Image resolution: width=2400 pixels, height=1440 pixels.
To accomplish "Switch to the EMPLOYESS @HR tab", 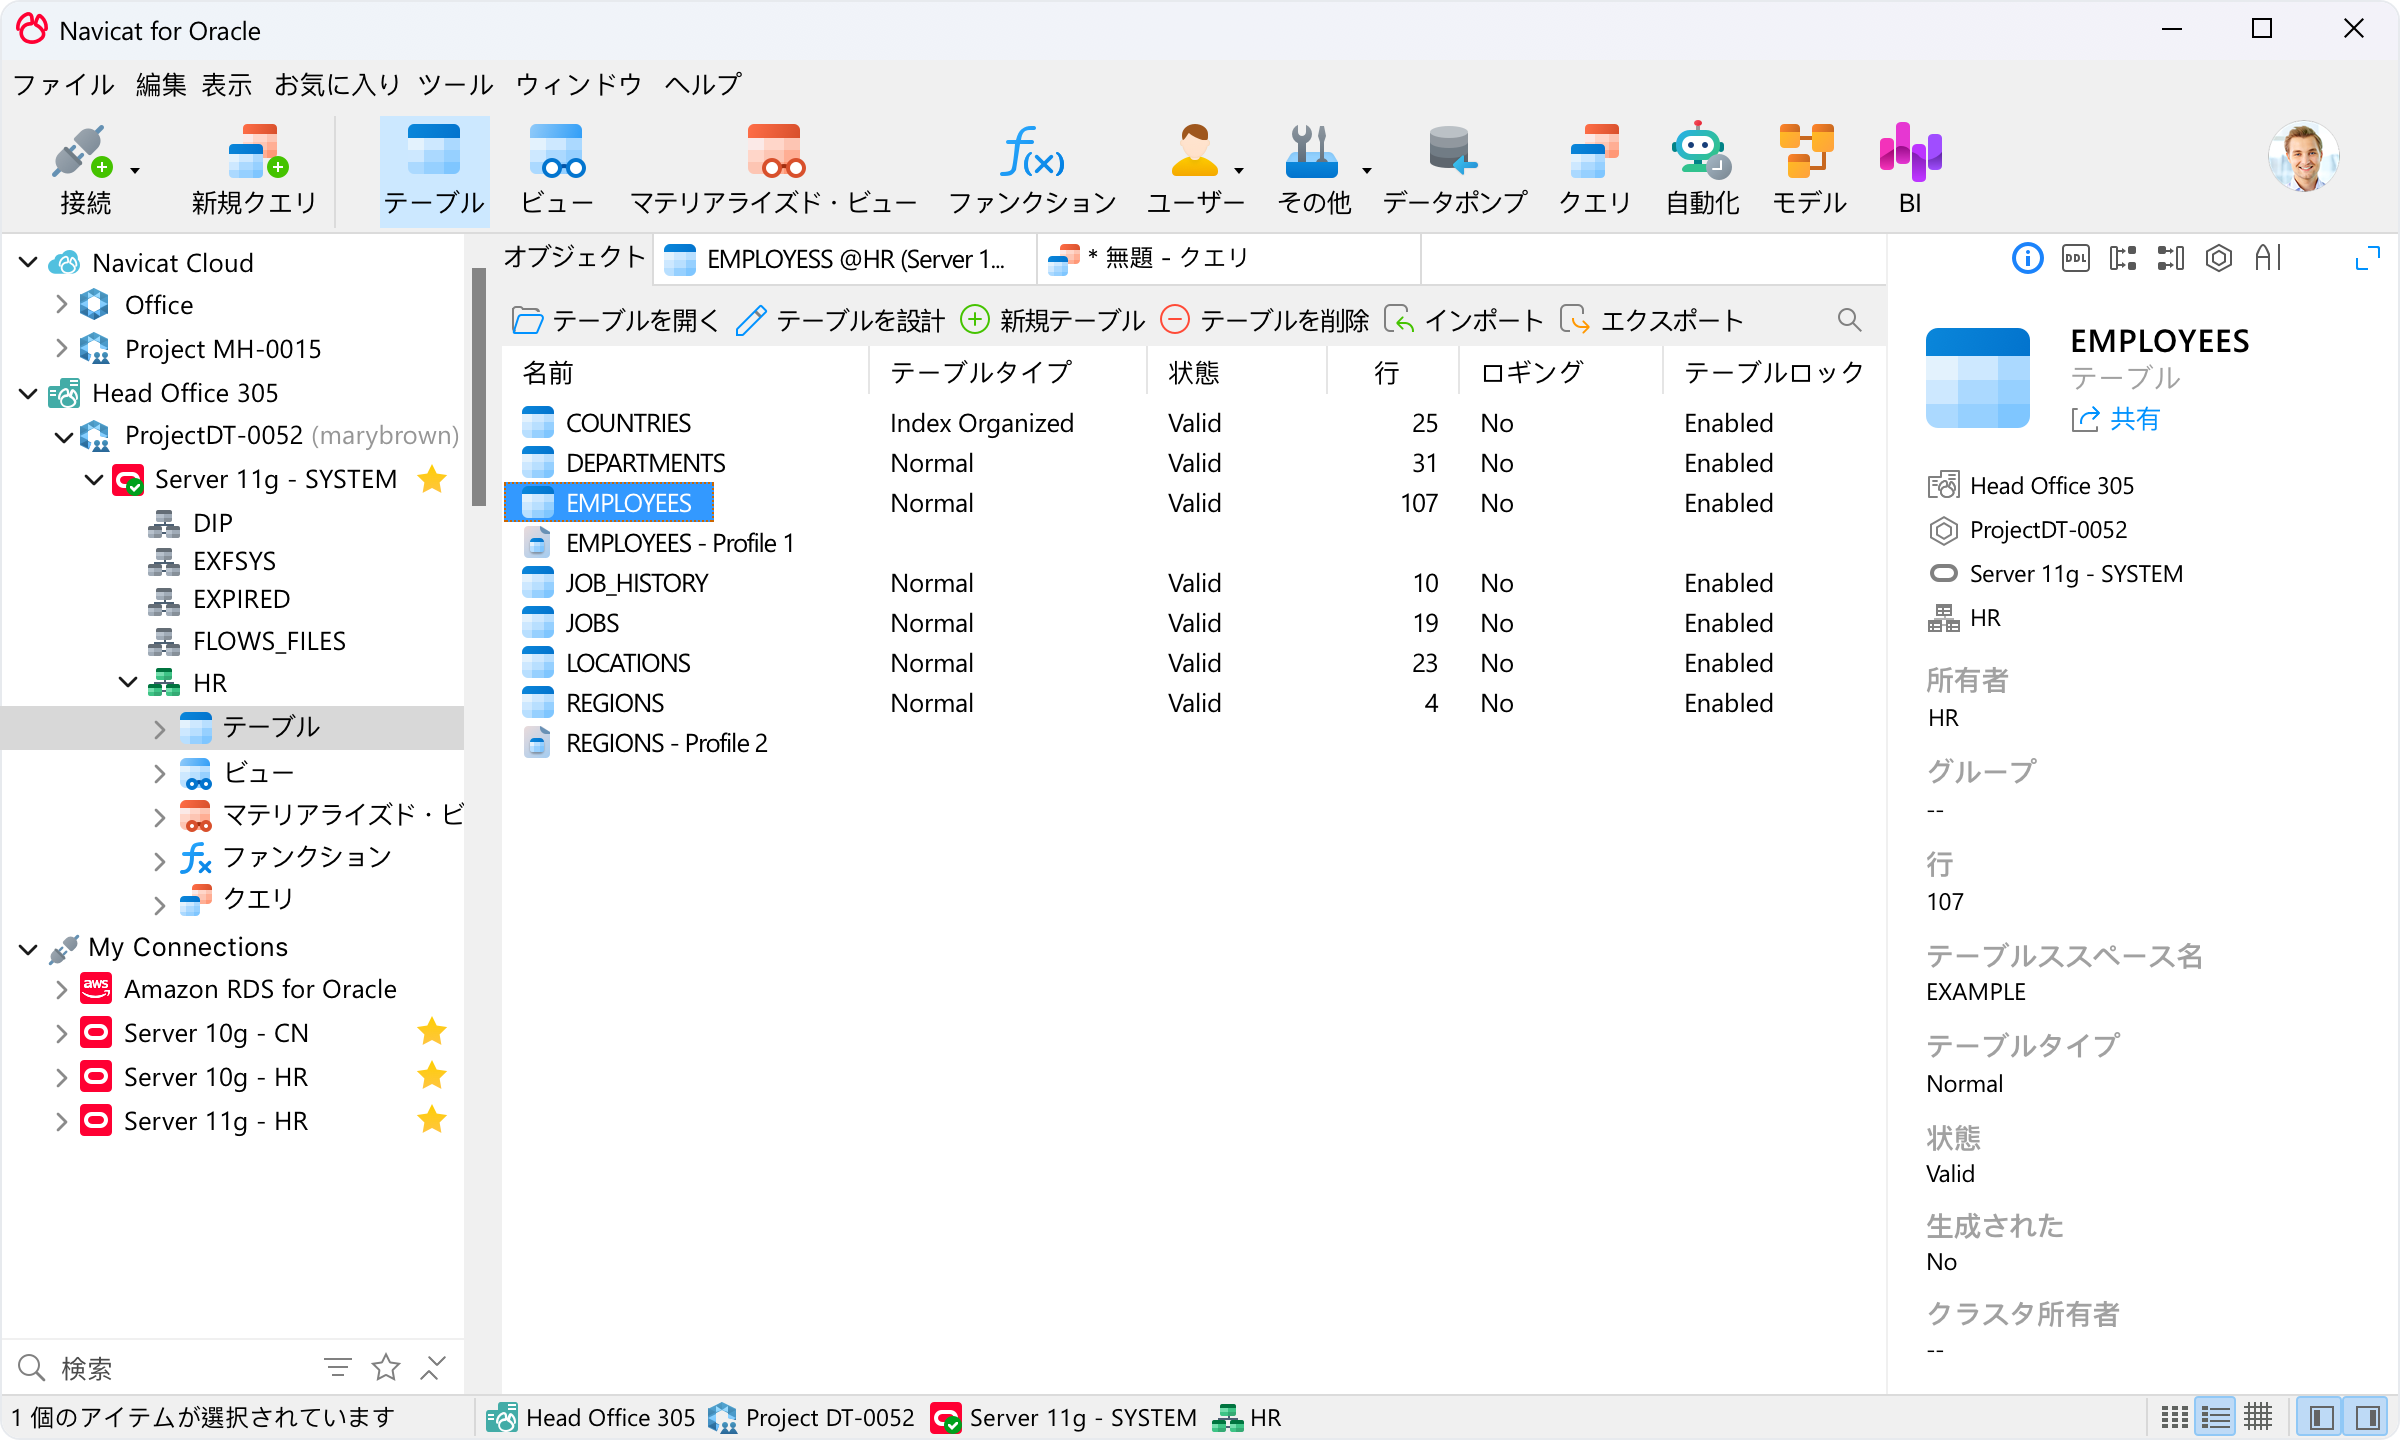I will click(x=845, y=259).
